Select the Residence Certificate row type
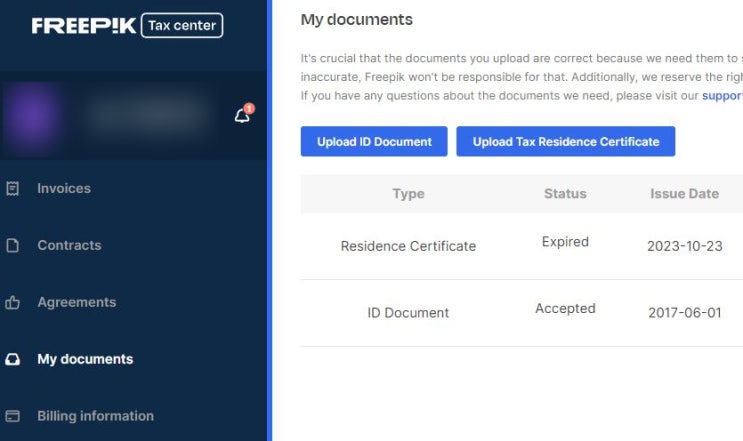This screenshot has height=441, width=743. click(408, 246)
